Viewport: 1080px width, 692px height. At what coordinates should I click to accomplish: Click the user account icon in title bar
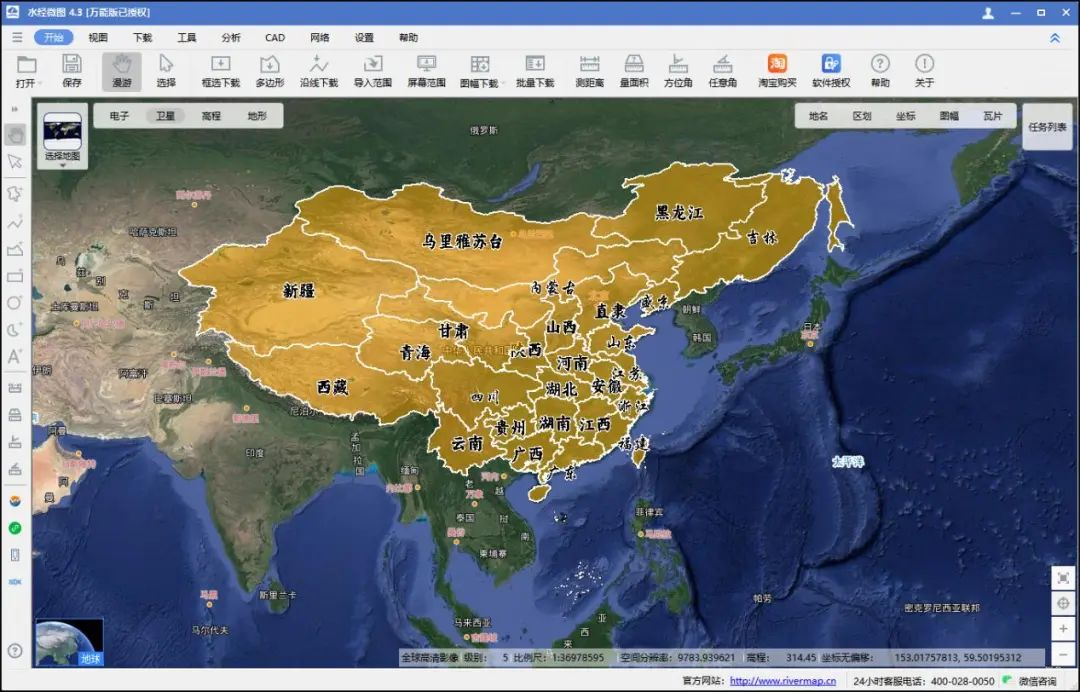(x=988, y=12)
